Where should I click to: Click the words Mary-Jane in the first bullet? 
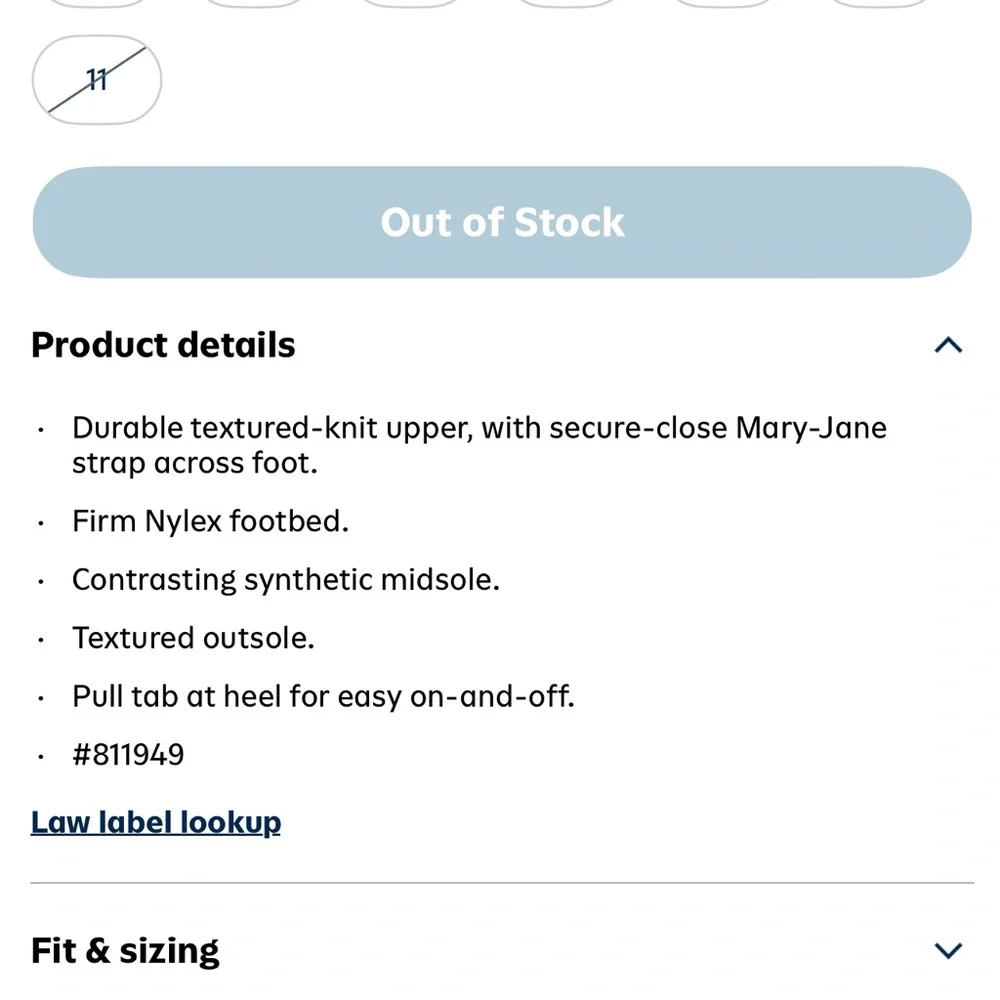point(811,428)
